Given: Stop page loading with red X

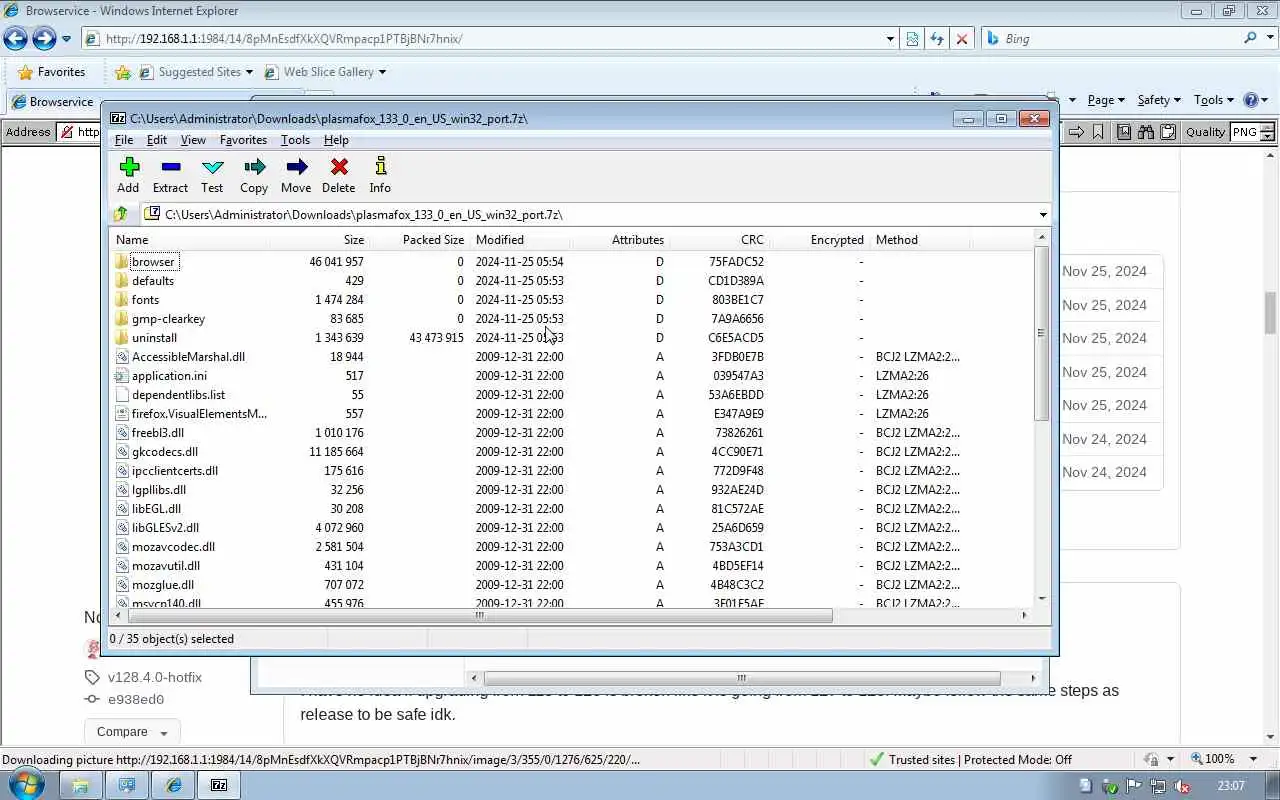Looking at the screenshot, I should [x=962, y=39].
